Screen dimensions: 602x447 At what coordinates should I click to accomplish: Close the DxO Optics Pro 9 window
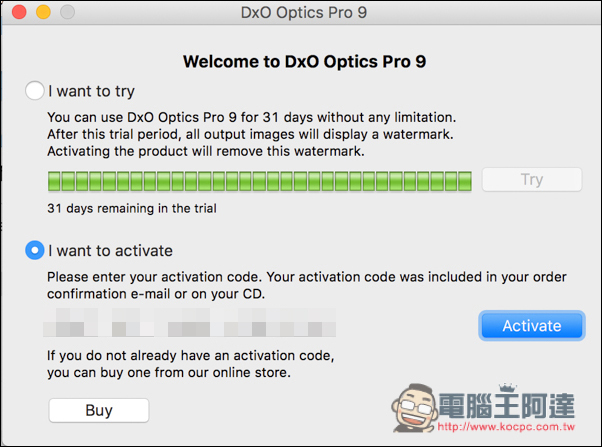[x=19, y=12]
